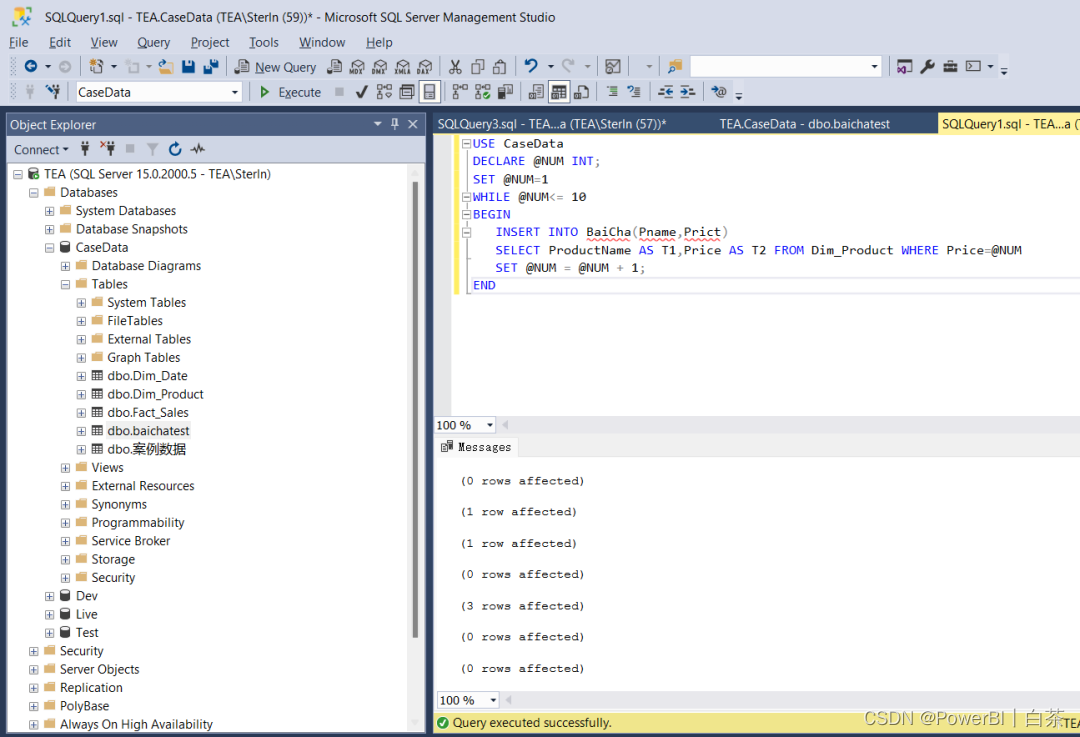
Task: Select dbo.baichatest table in tree
Action: click(x=148, y=431)
